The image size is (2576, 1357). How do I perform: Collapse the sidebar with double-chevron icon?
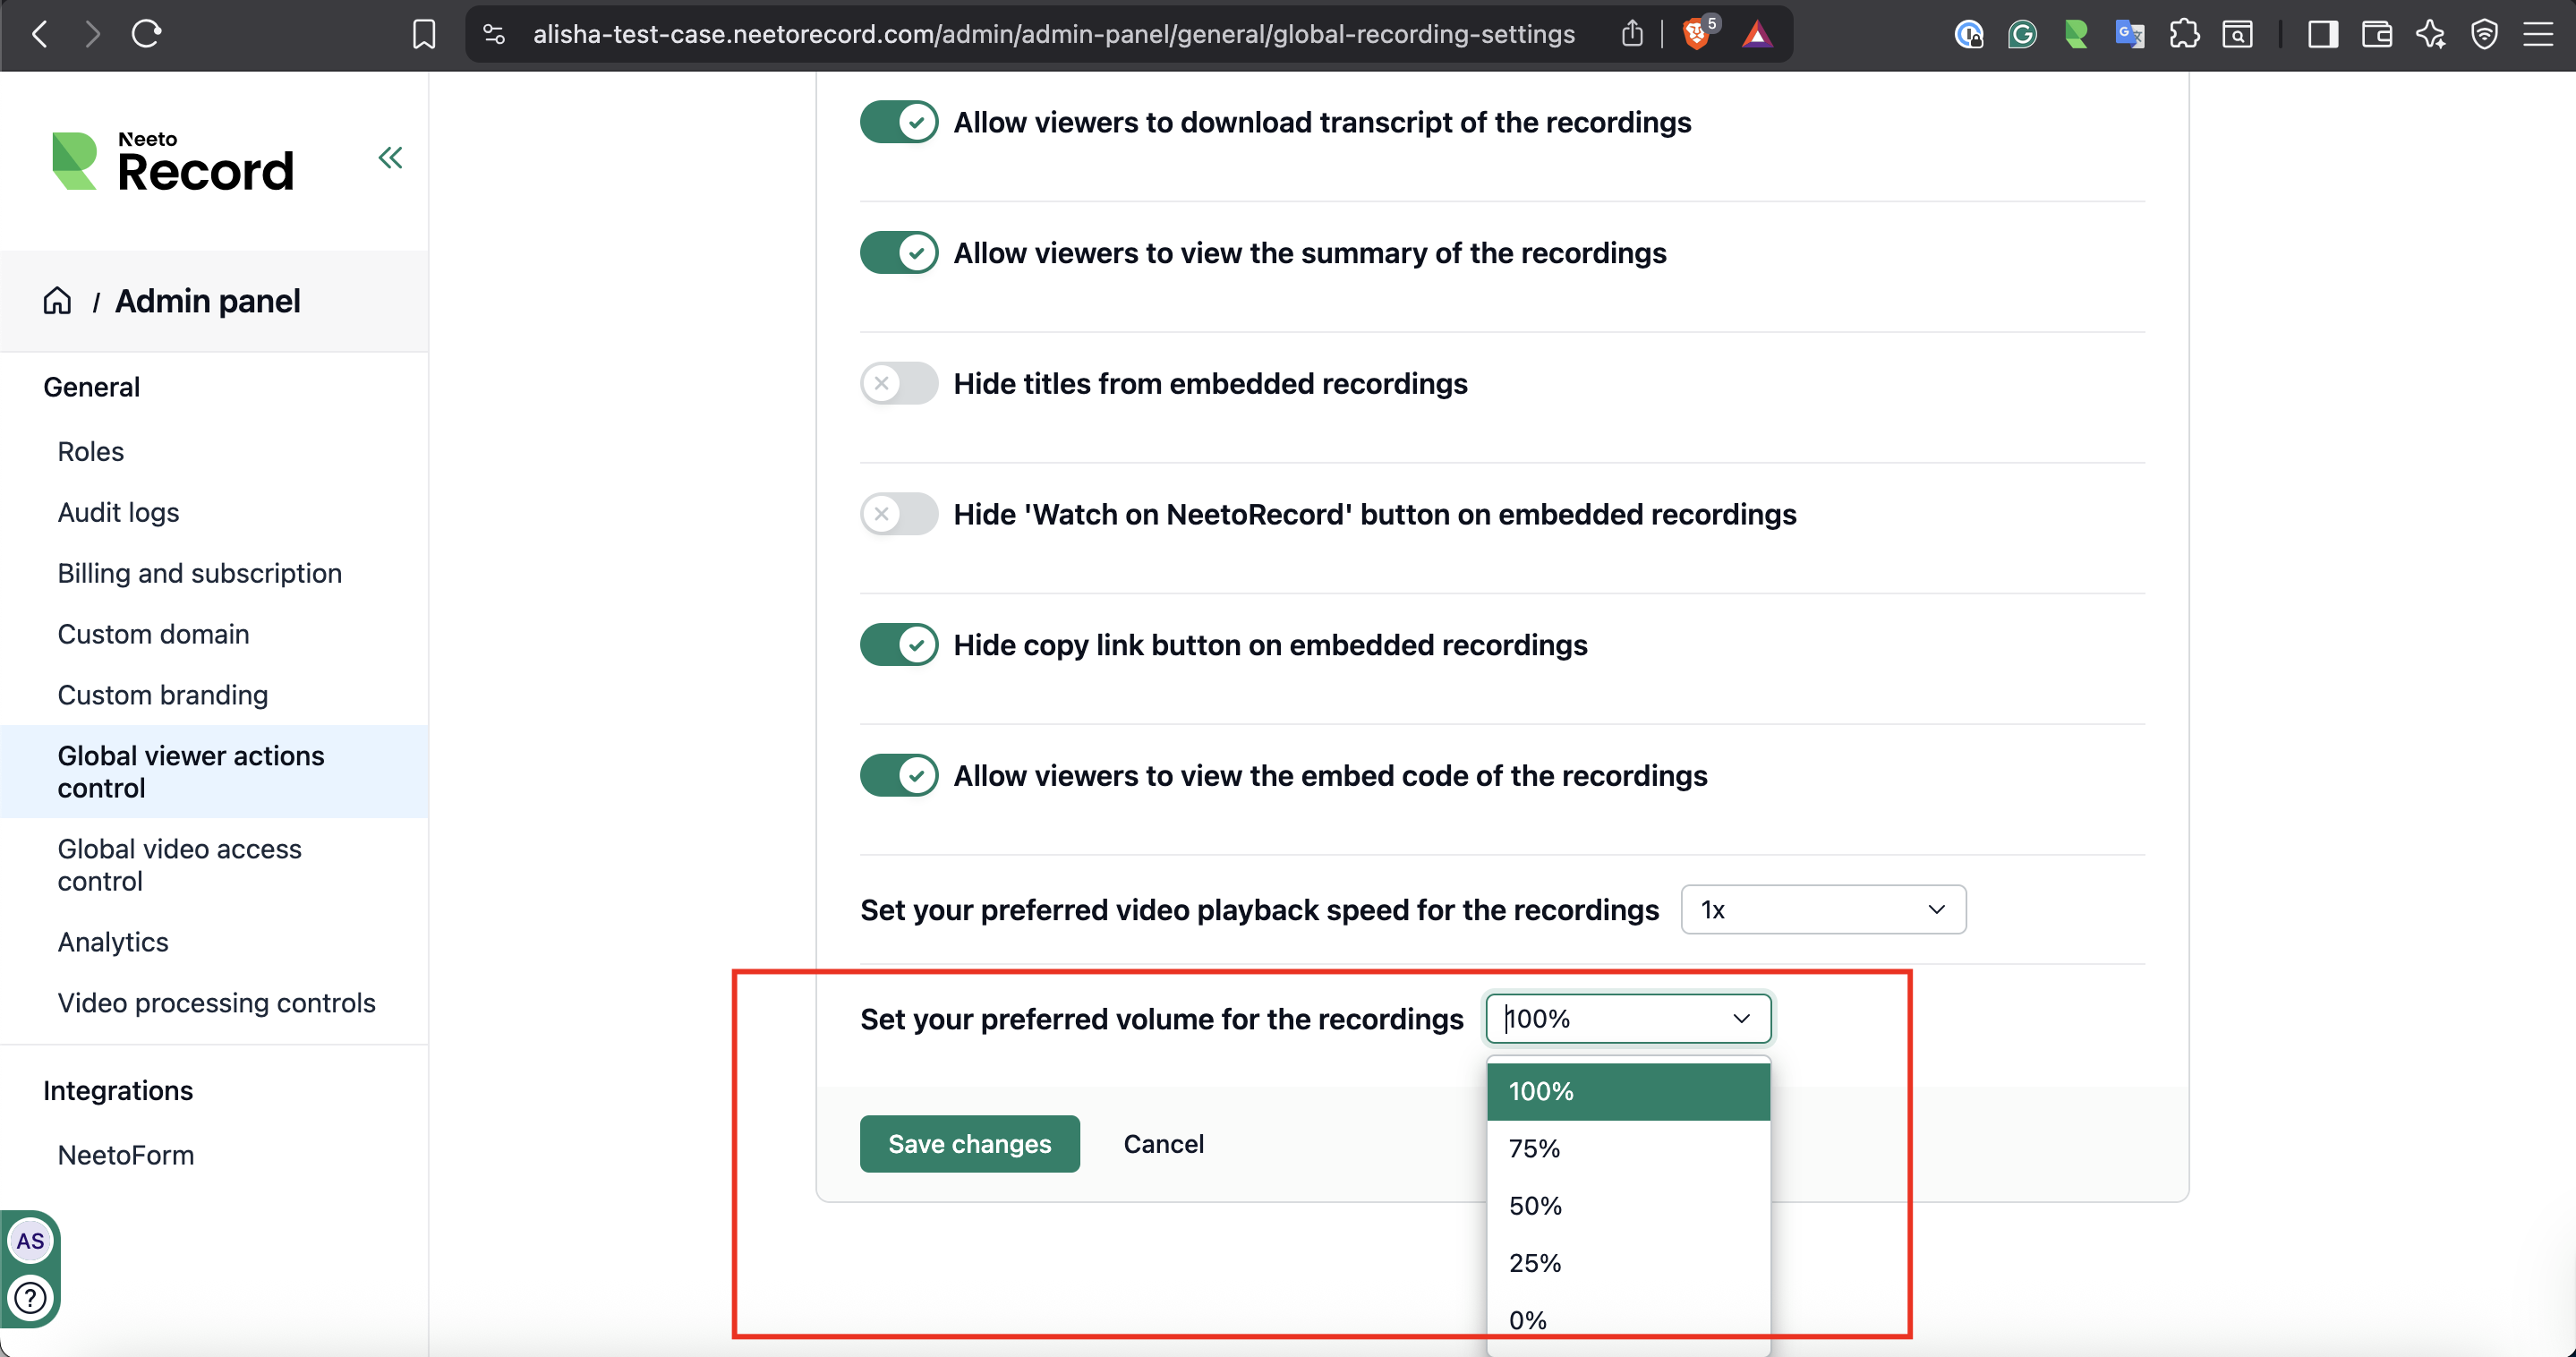390,158
